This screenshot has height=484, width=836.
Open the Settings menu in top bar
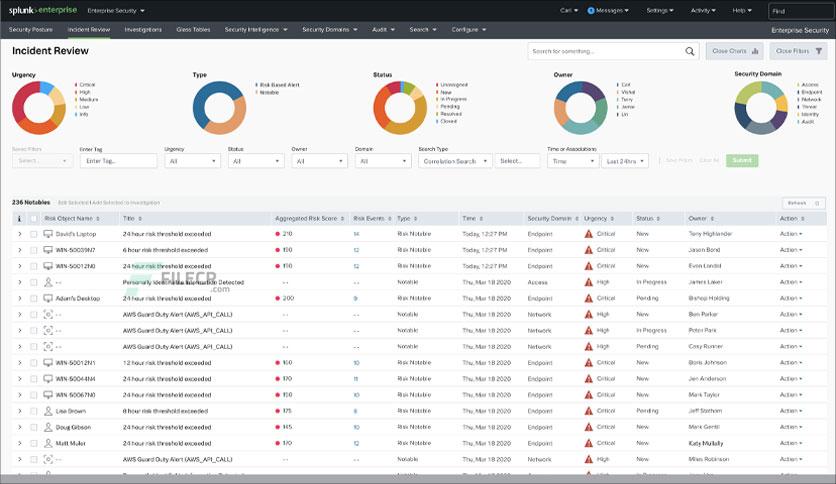click(660, 11)
